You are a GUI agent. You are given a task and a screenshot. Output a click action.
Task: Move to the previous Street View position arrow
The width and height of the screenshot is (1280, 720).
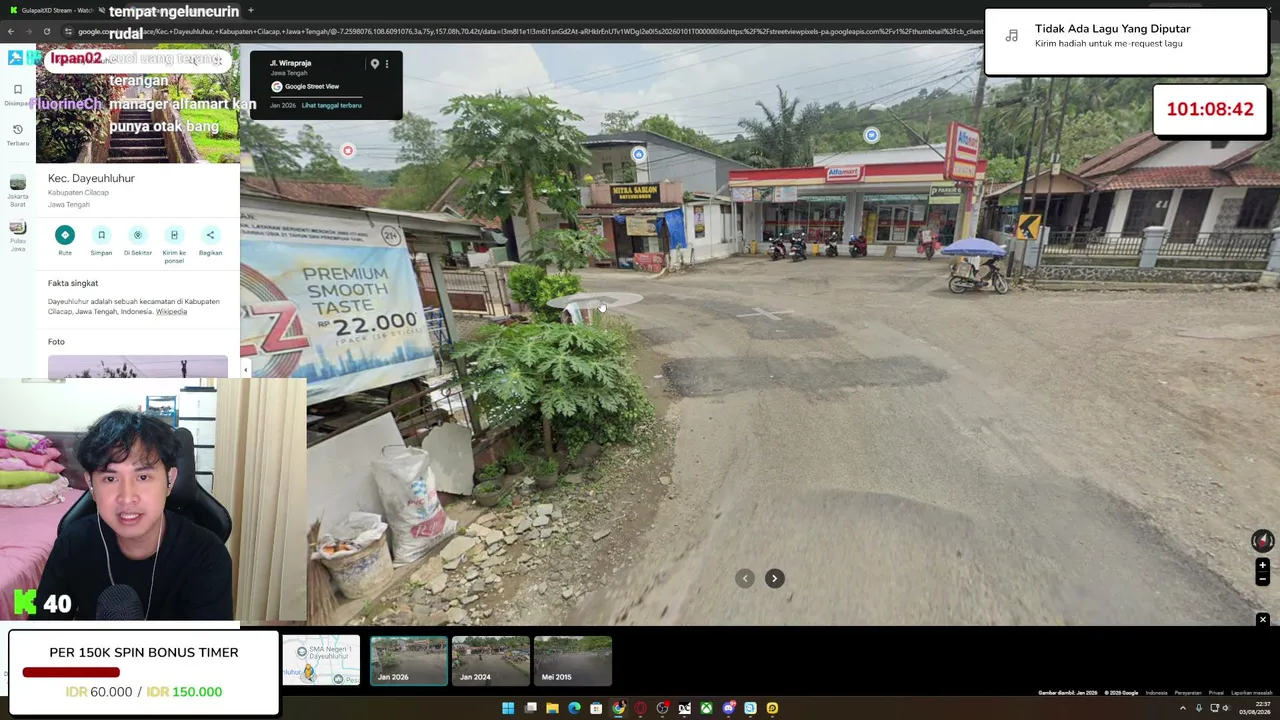pos(744,578)
